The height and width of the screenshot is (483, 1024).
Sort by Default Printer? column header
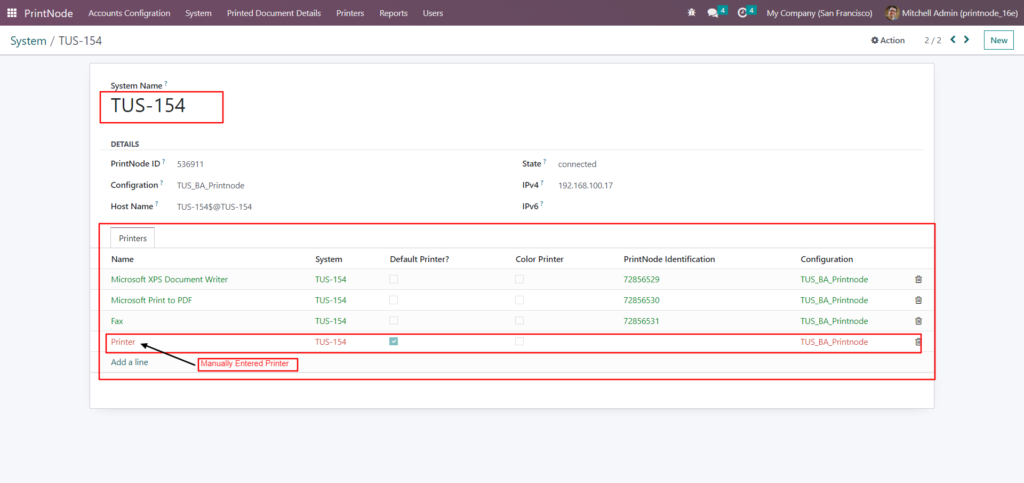(419, 259)
